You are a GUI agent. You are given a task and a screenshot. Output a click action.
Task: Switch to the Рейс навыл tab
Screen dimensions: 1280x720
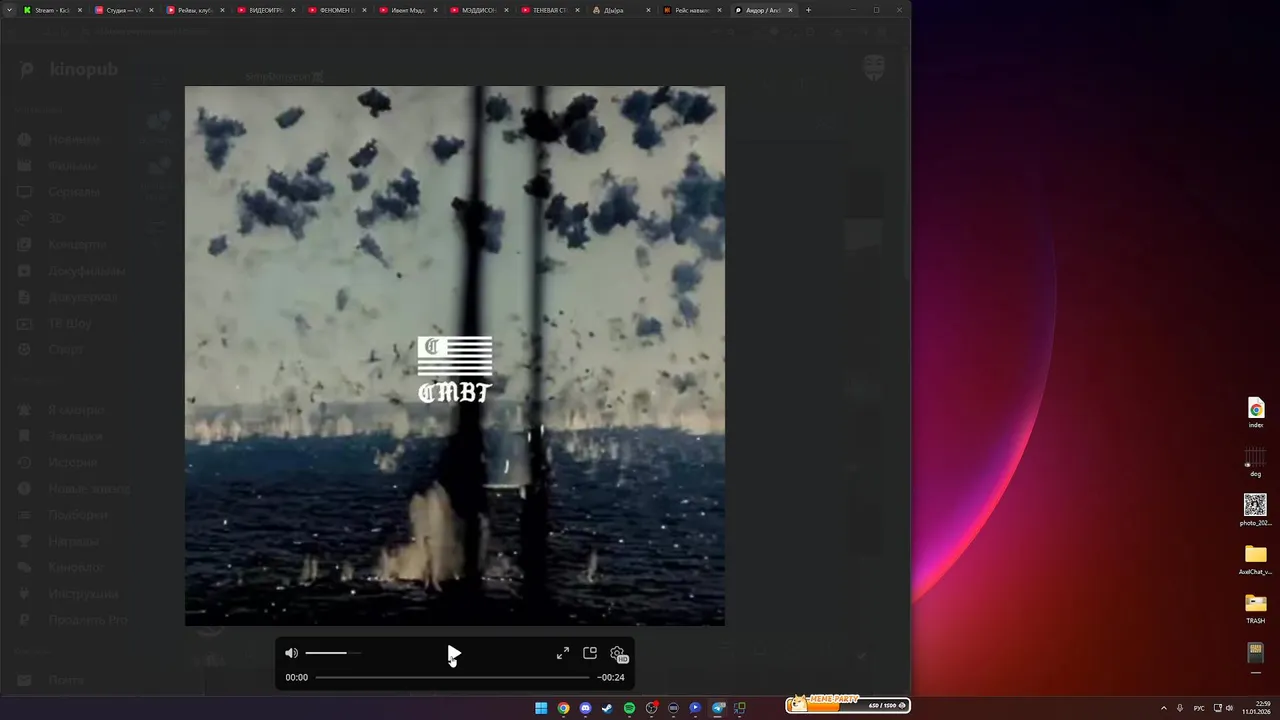693,10
